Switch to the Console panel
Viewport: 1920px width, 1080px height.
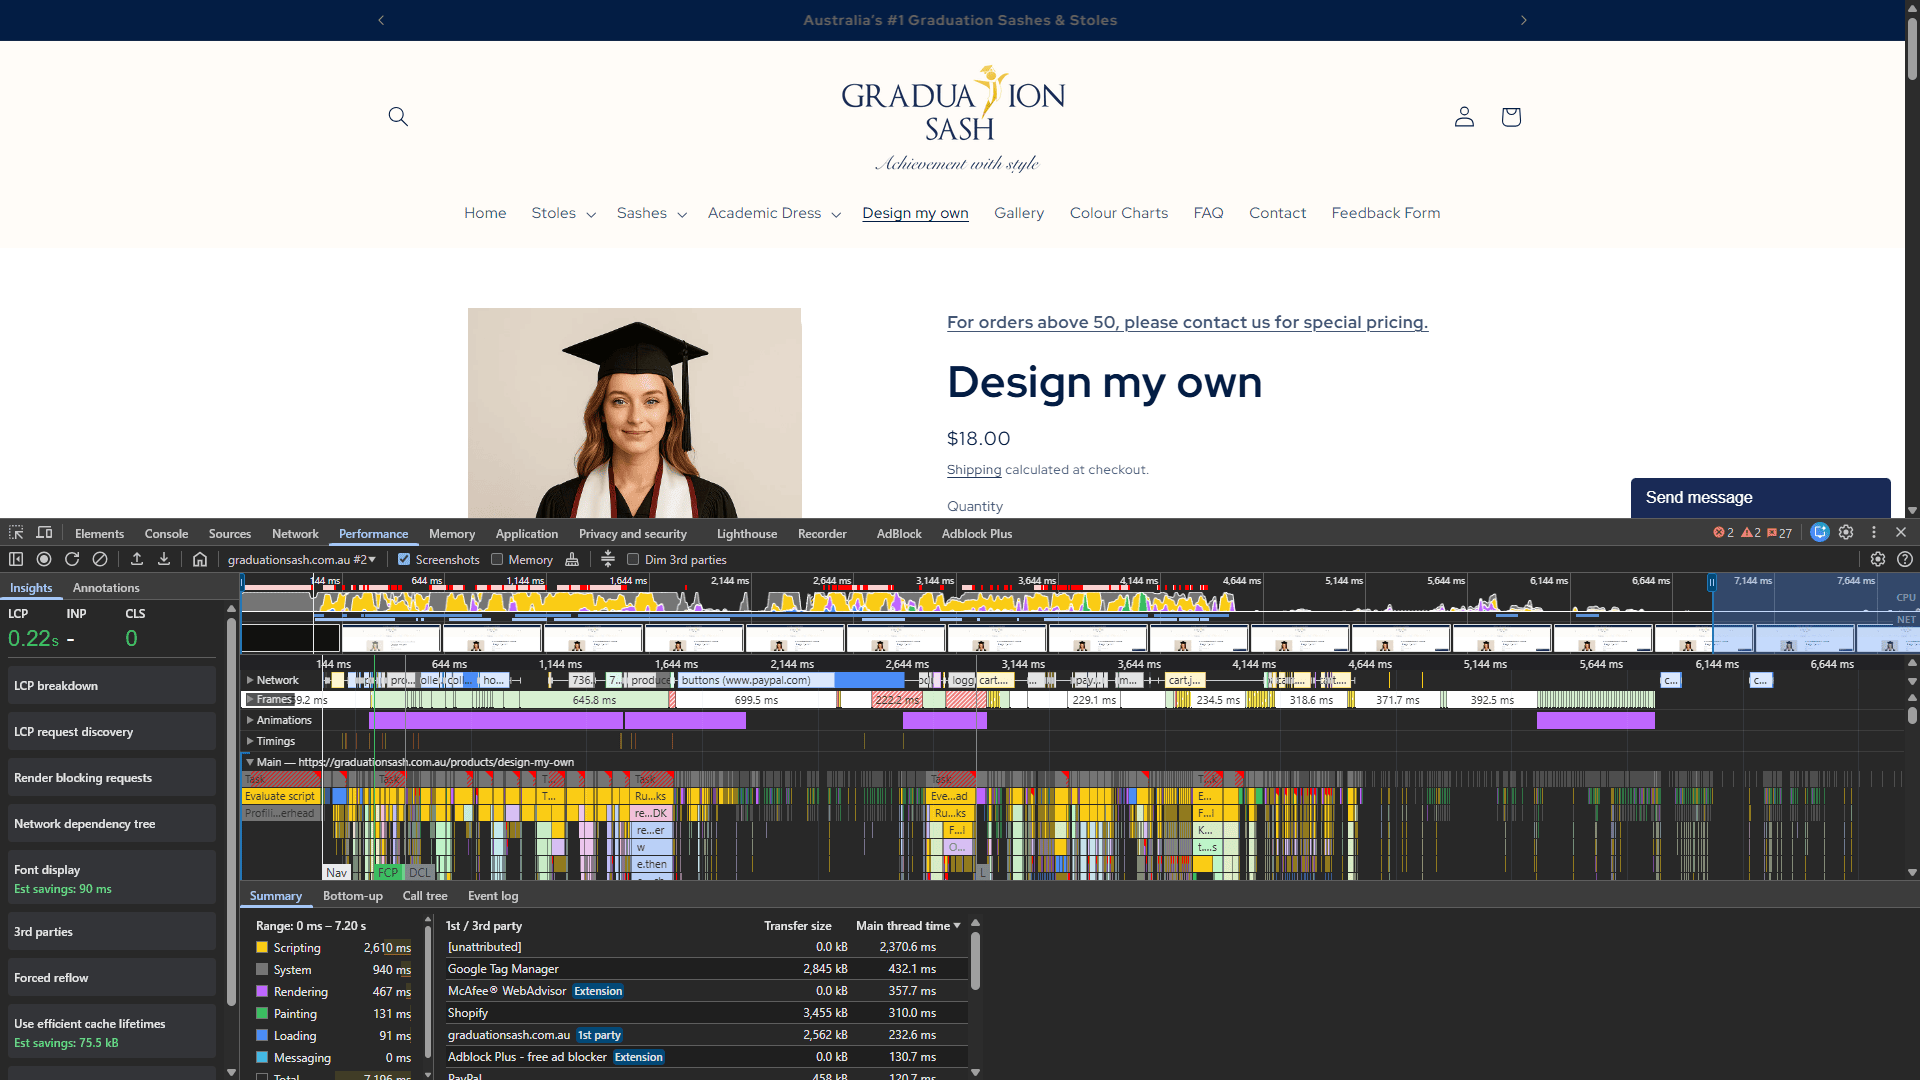click(x=166, y=533)
